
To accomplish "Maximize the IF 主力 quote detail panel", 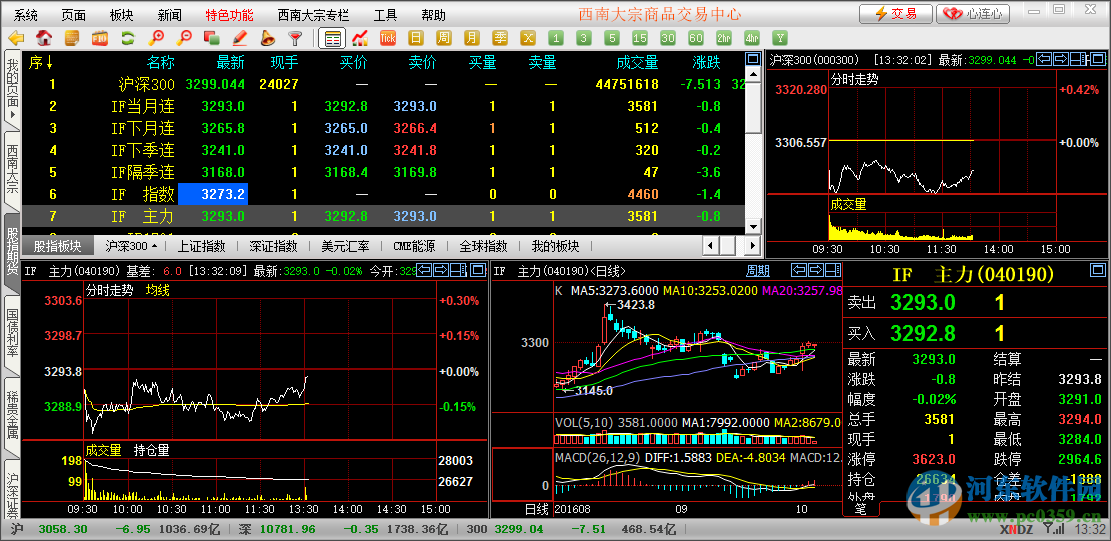I will click(x=1097, y=269).
